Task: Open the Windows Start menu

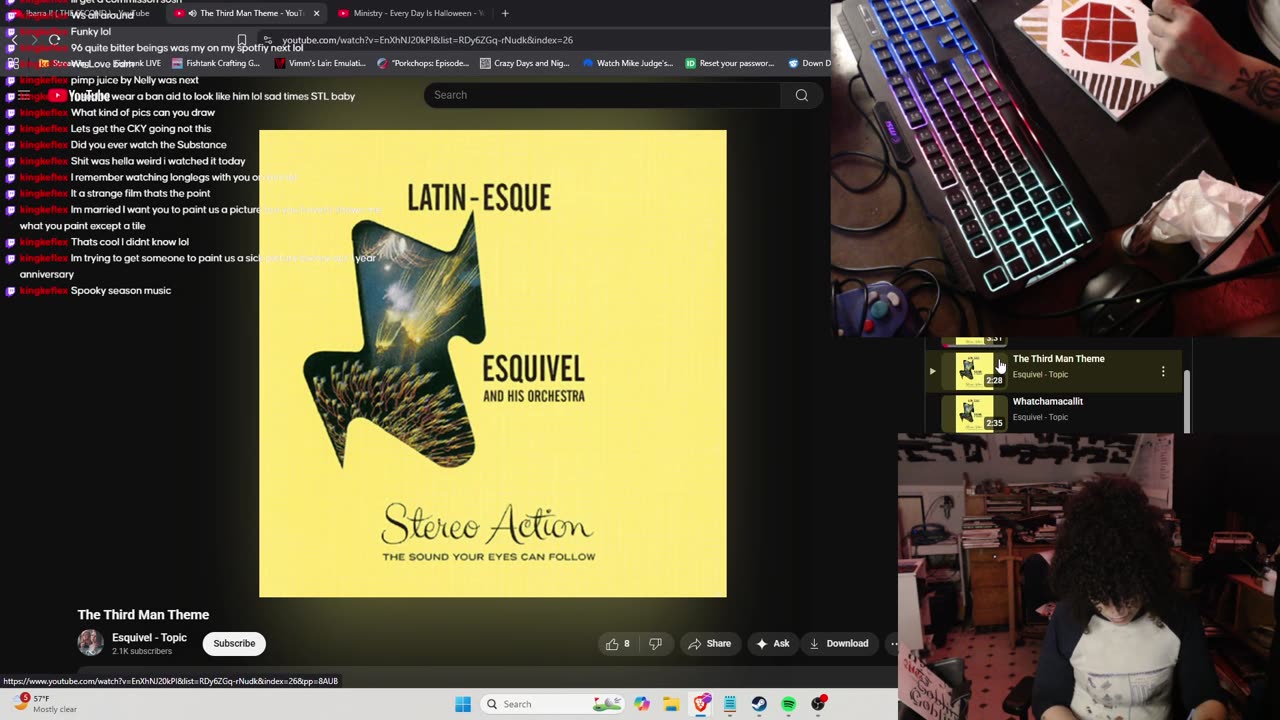Action: coord(463,704)
